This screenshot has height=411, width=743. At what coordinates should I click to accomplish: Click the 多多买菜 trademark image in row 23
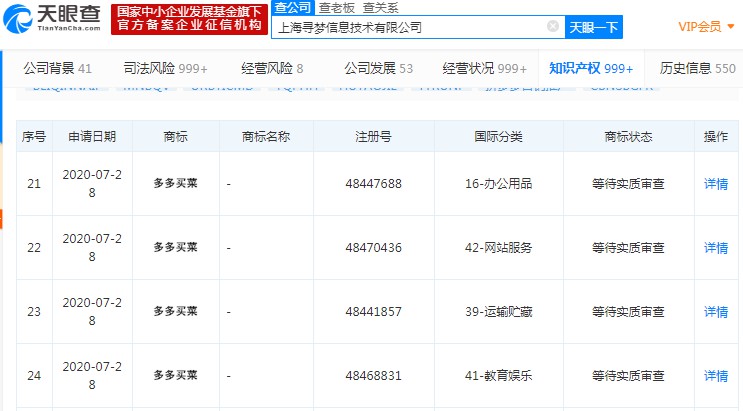[175, 311]
